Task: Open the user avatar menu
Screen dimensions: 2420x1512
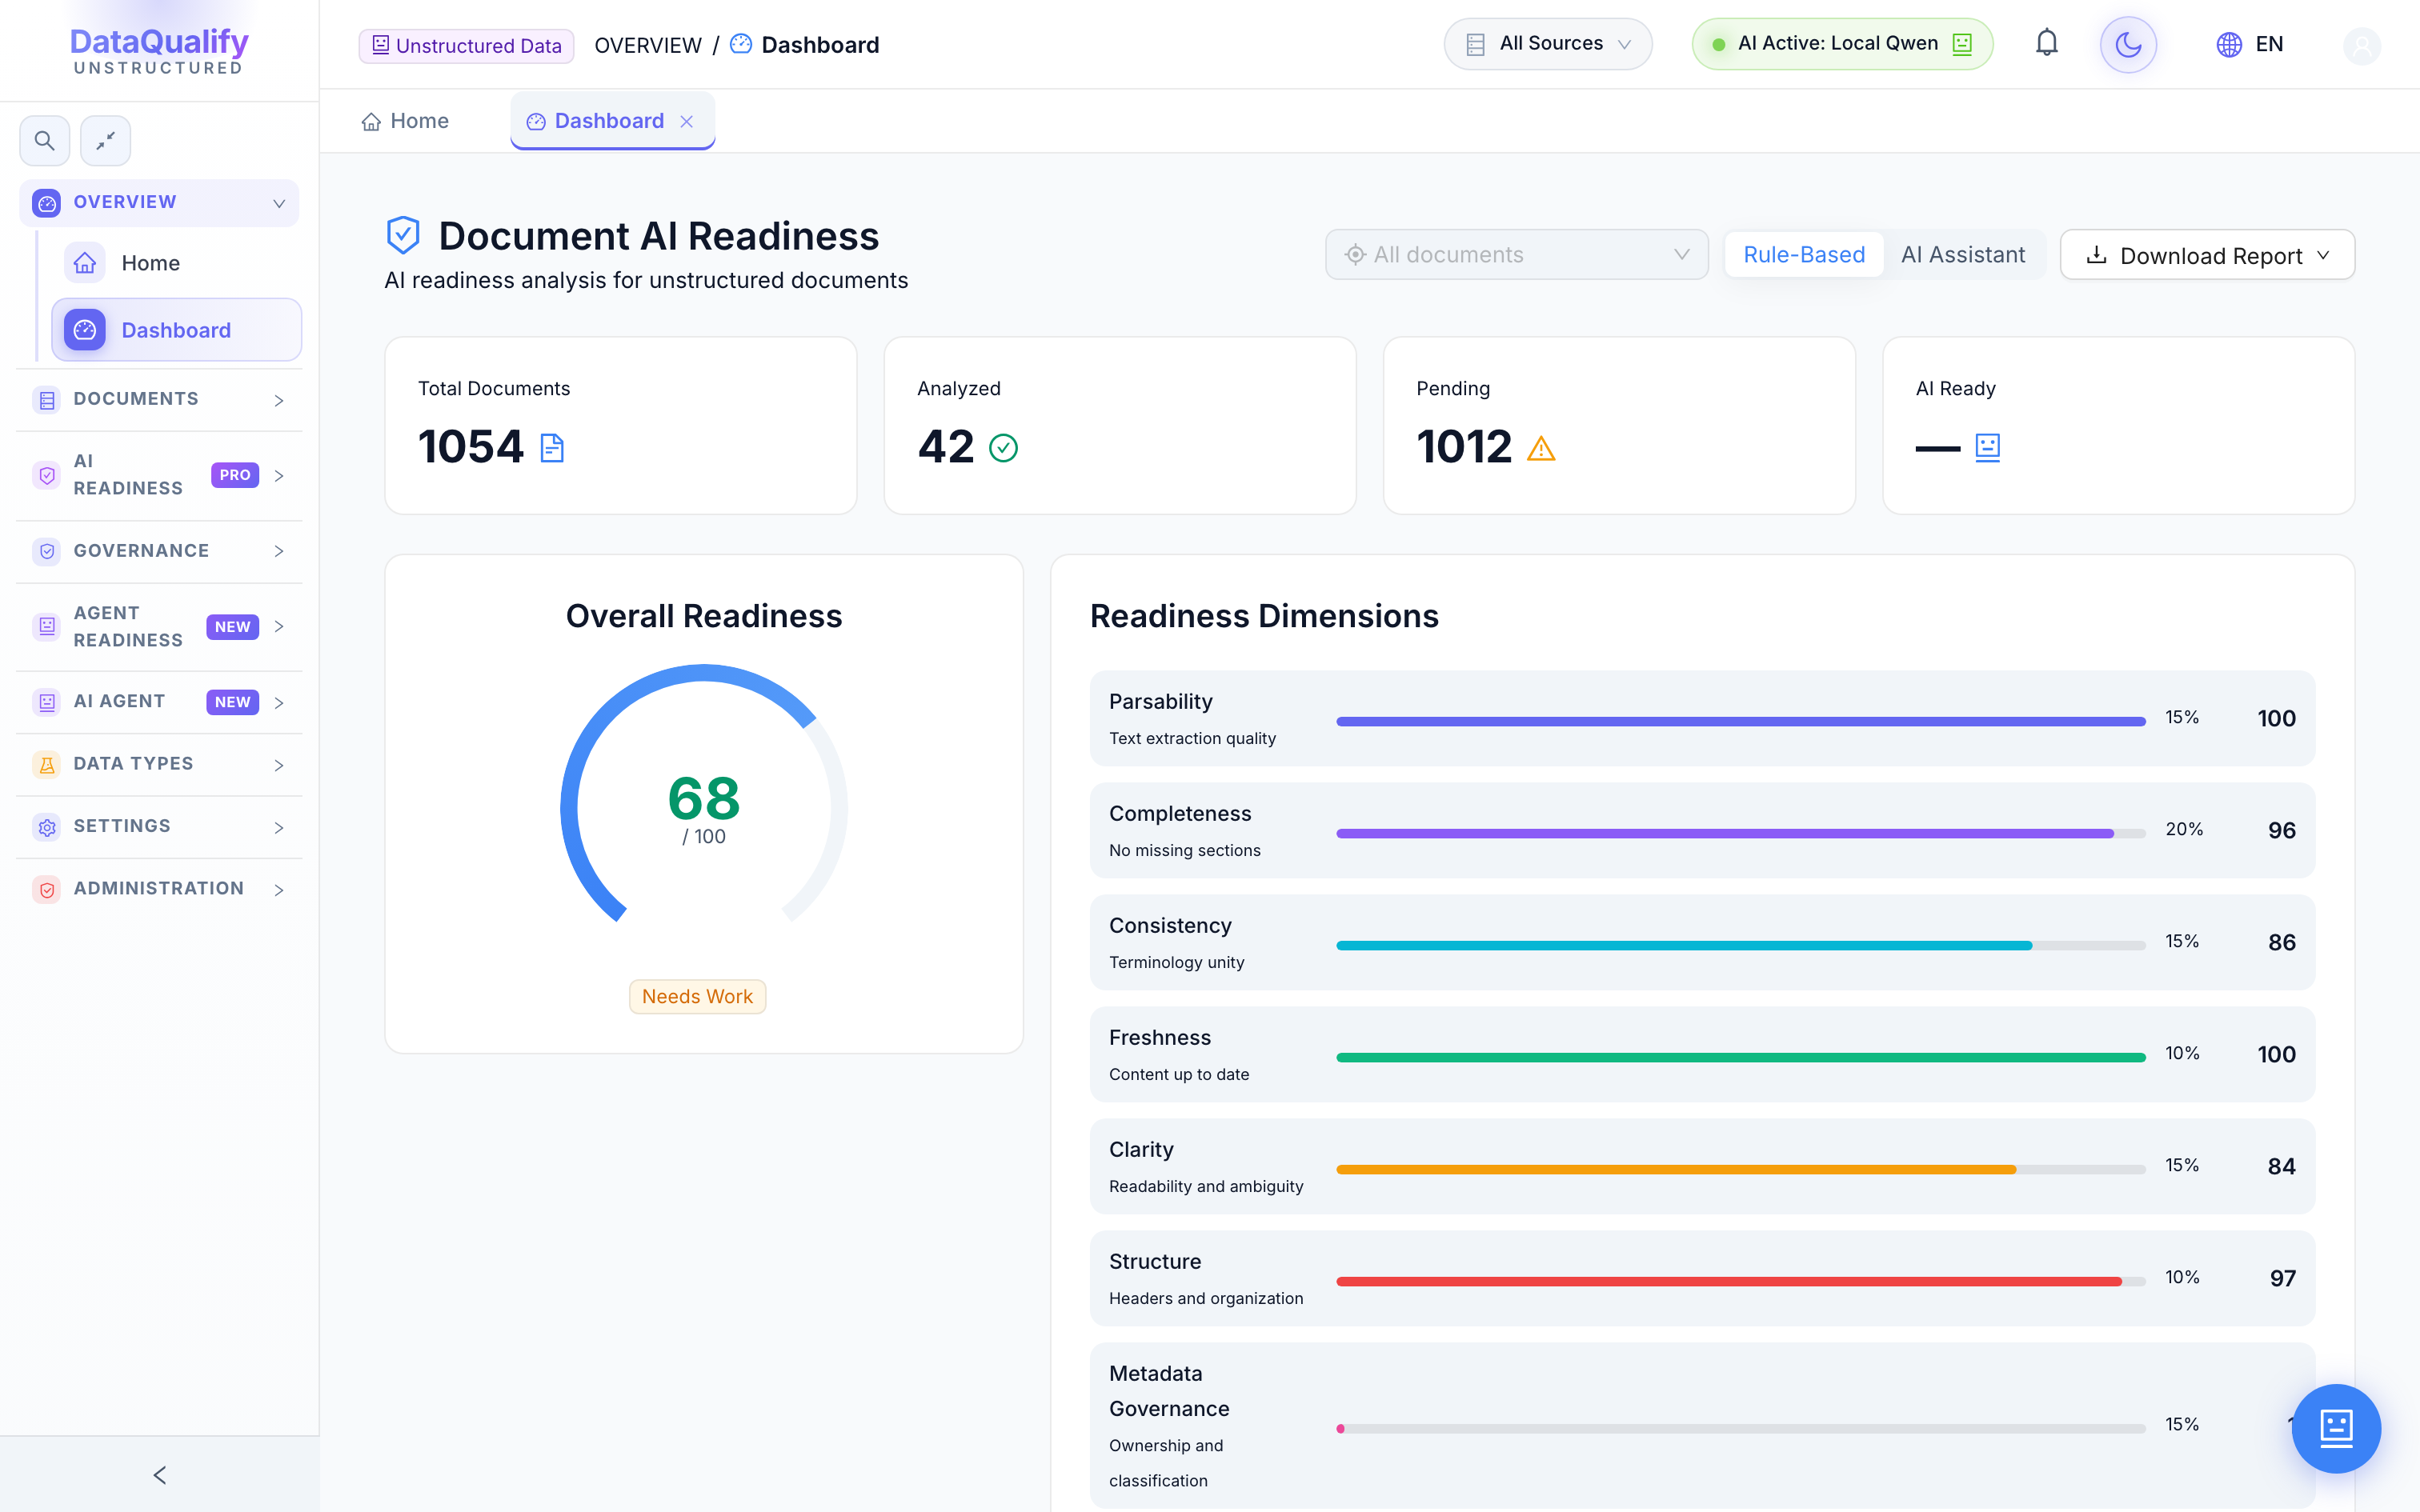Action: click(2362, 45)
